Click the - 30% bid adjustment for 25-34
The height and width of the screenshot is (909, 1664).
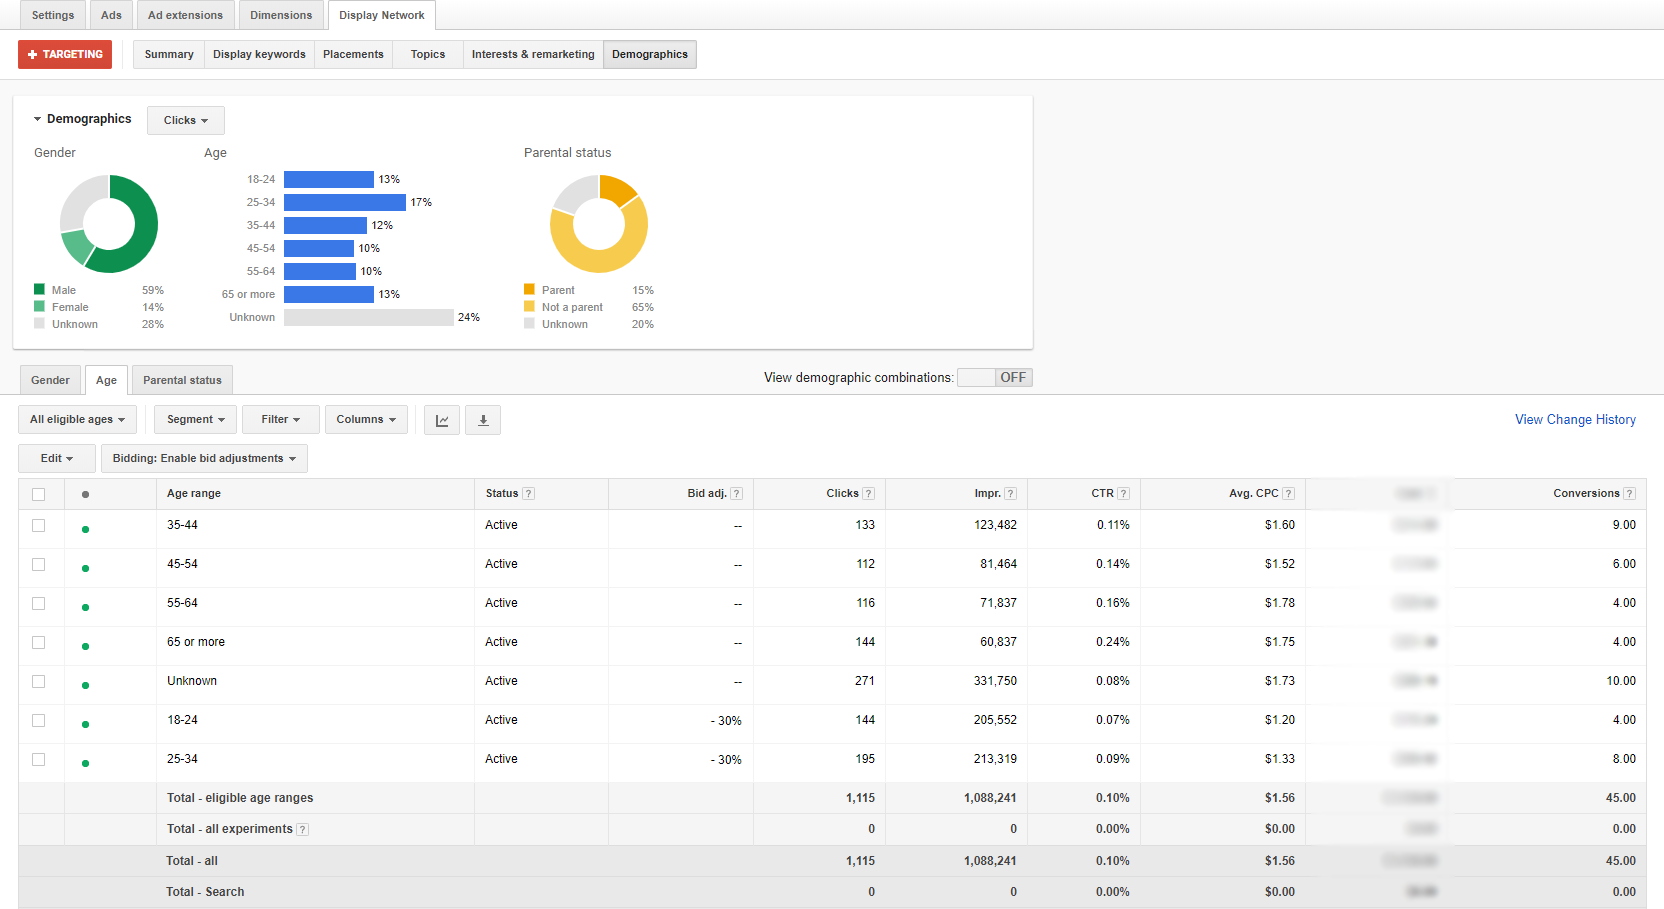(726, 760)
